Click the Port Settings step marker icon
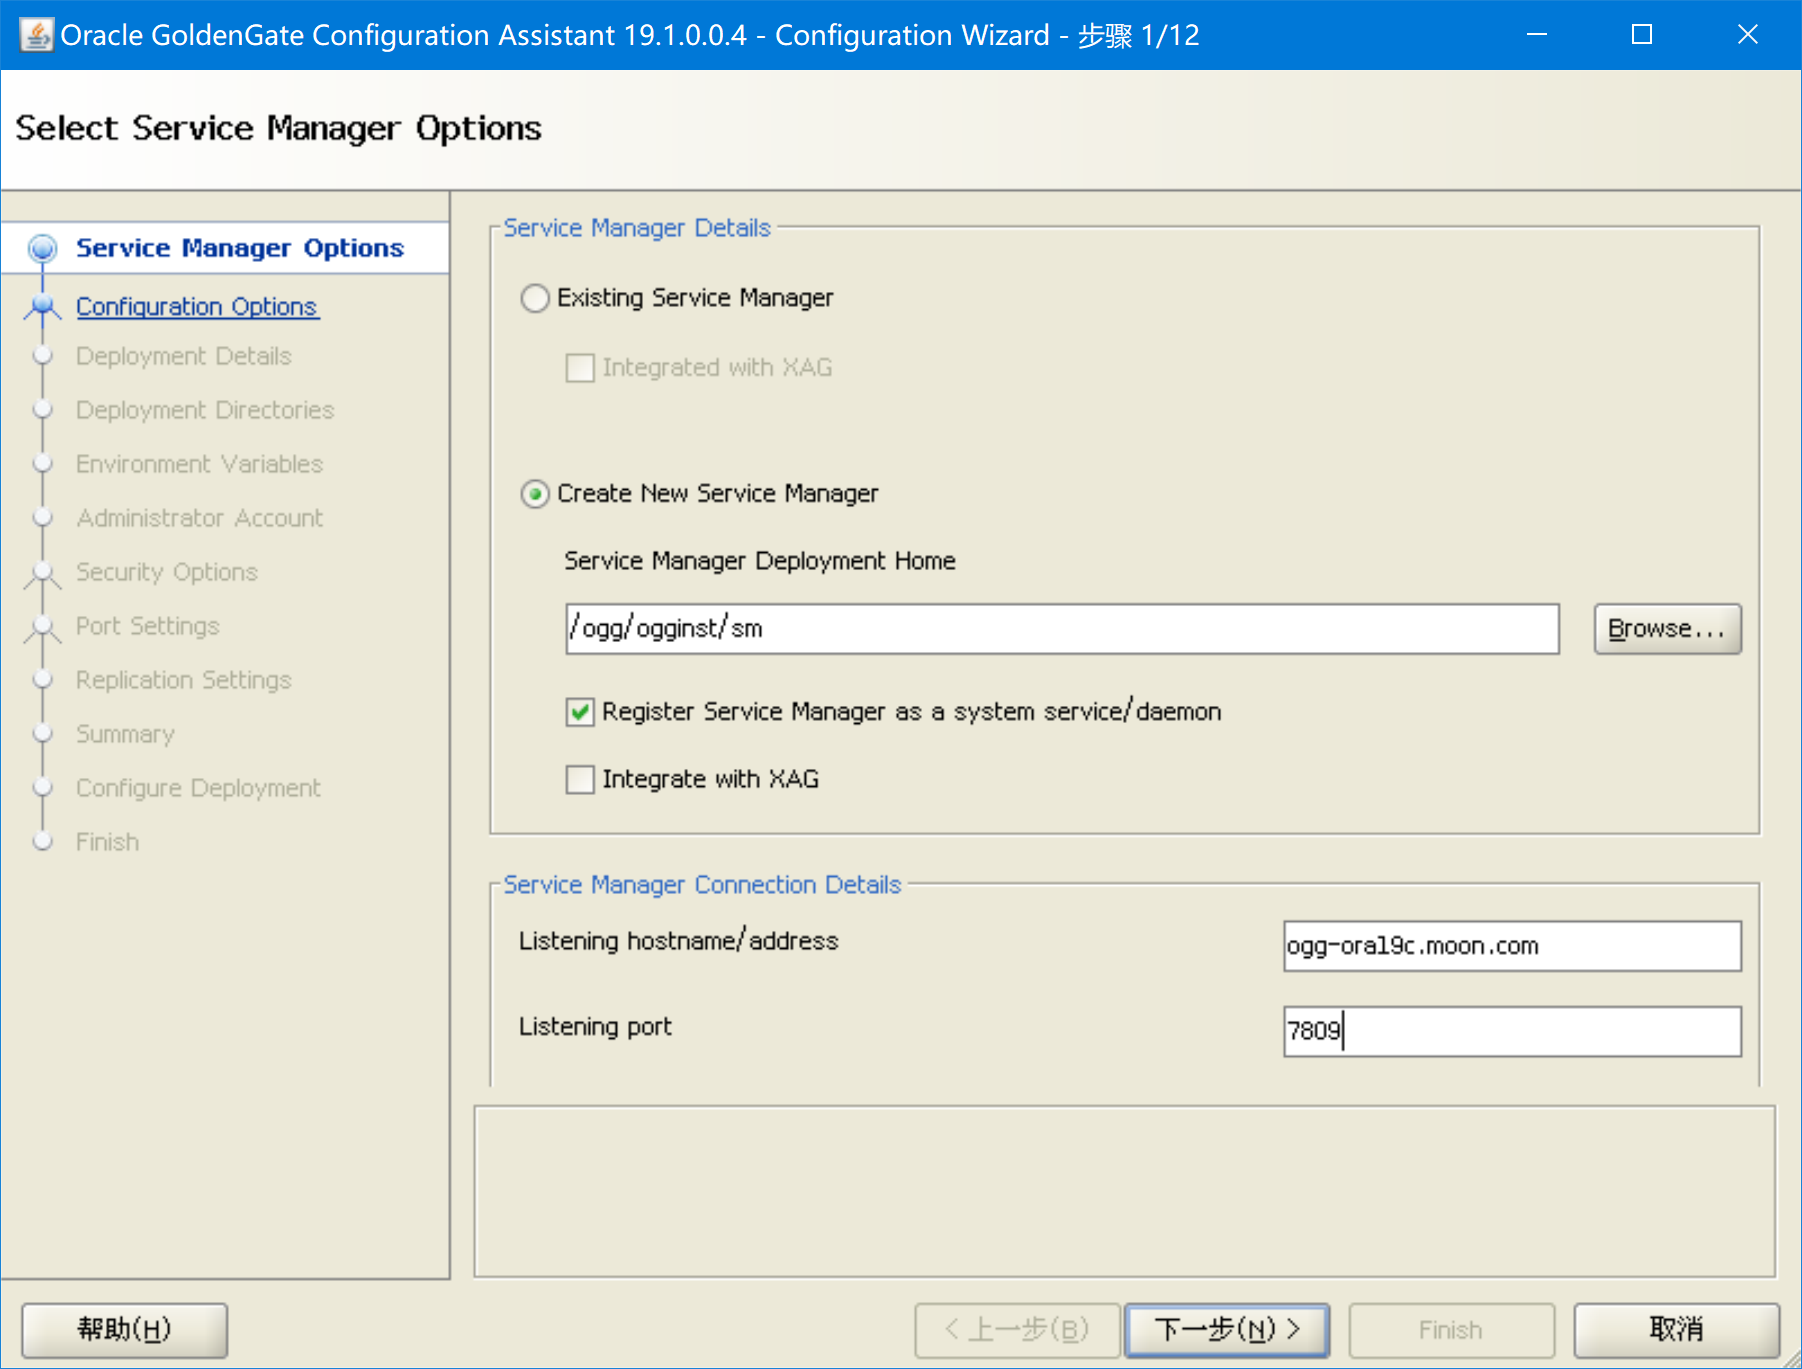The height and width of the screenshot is (1369, 1802). [43, 627]
